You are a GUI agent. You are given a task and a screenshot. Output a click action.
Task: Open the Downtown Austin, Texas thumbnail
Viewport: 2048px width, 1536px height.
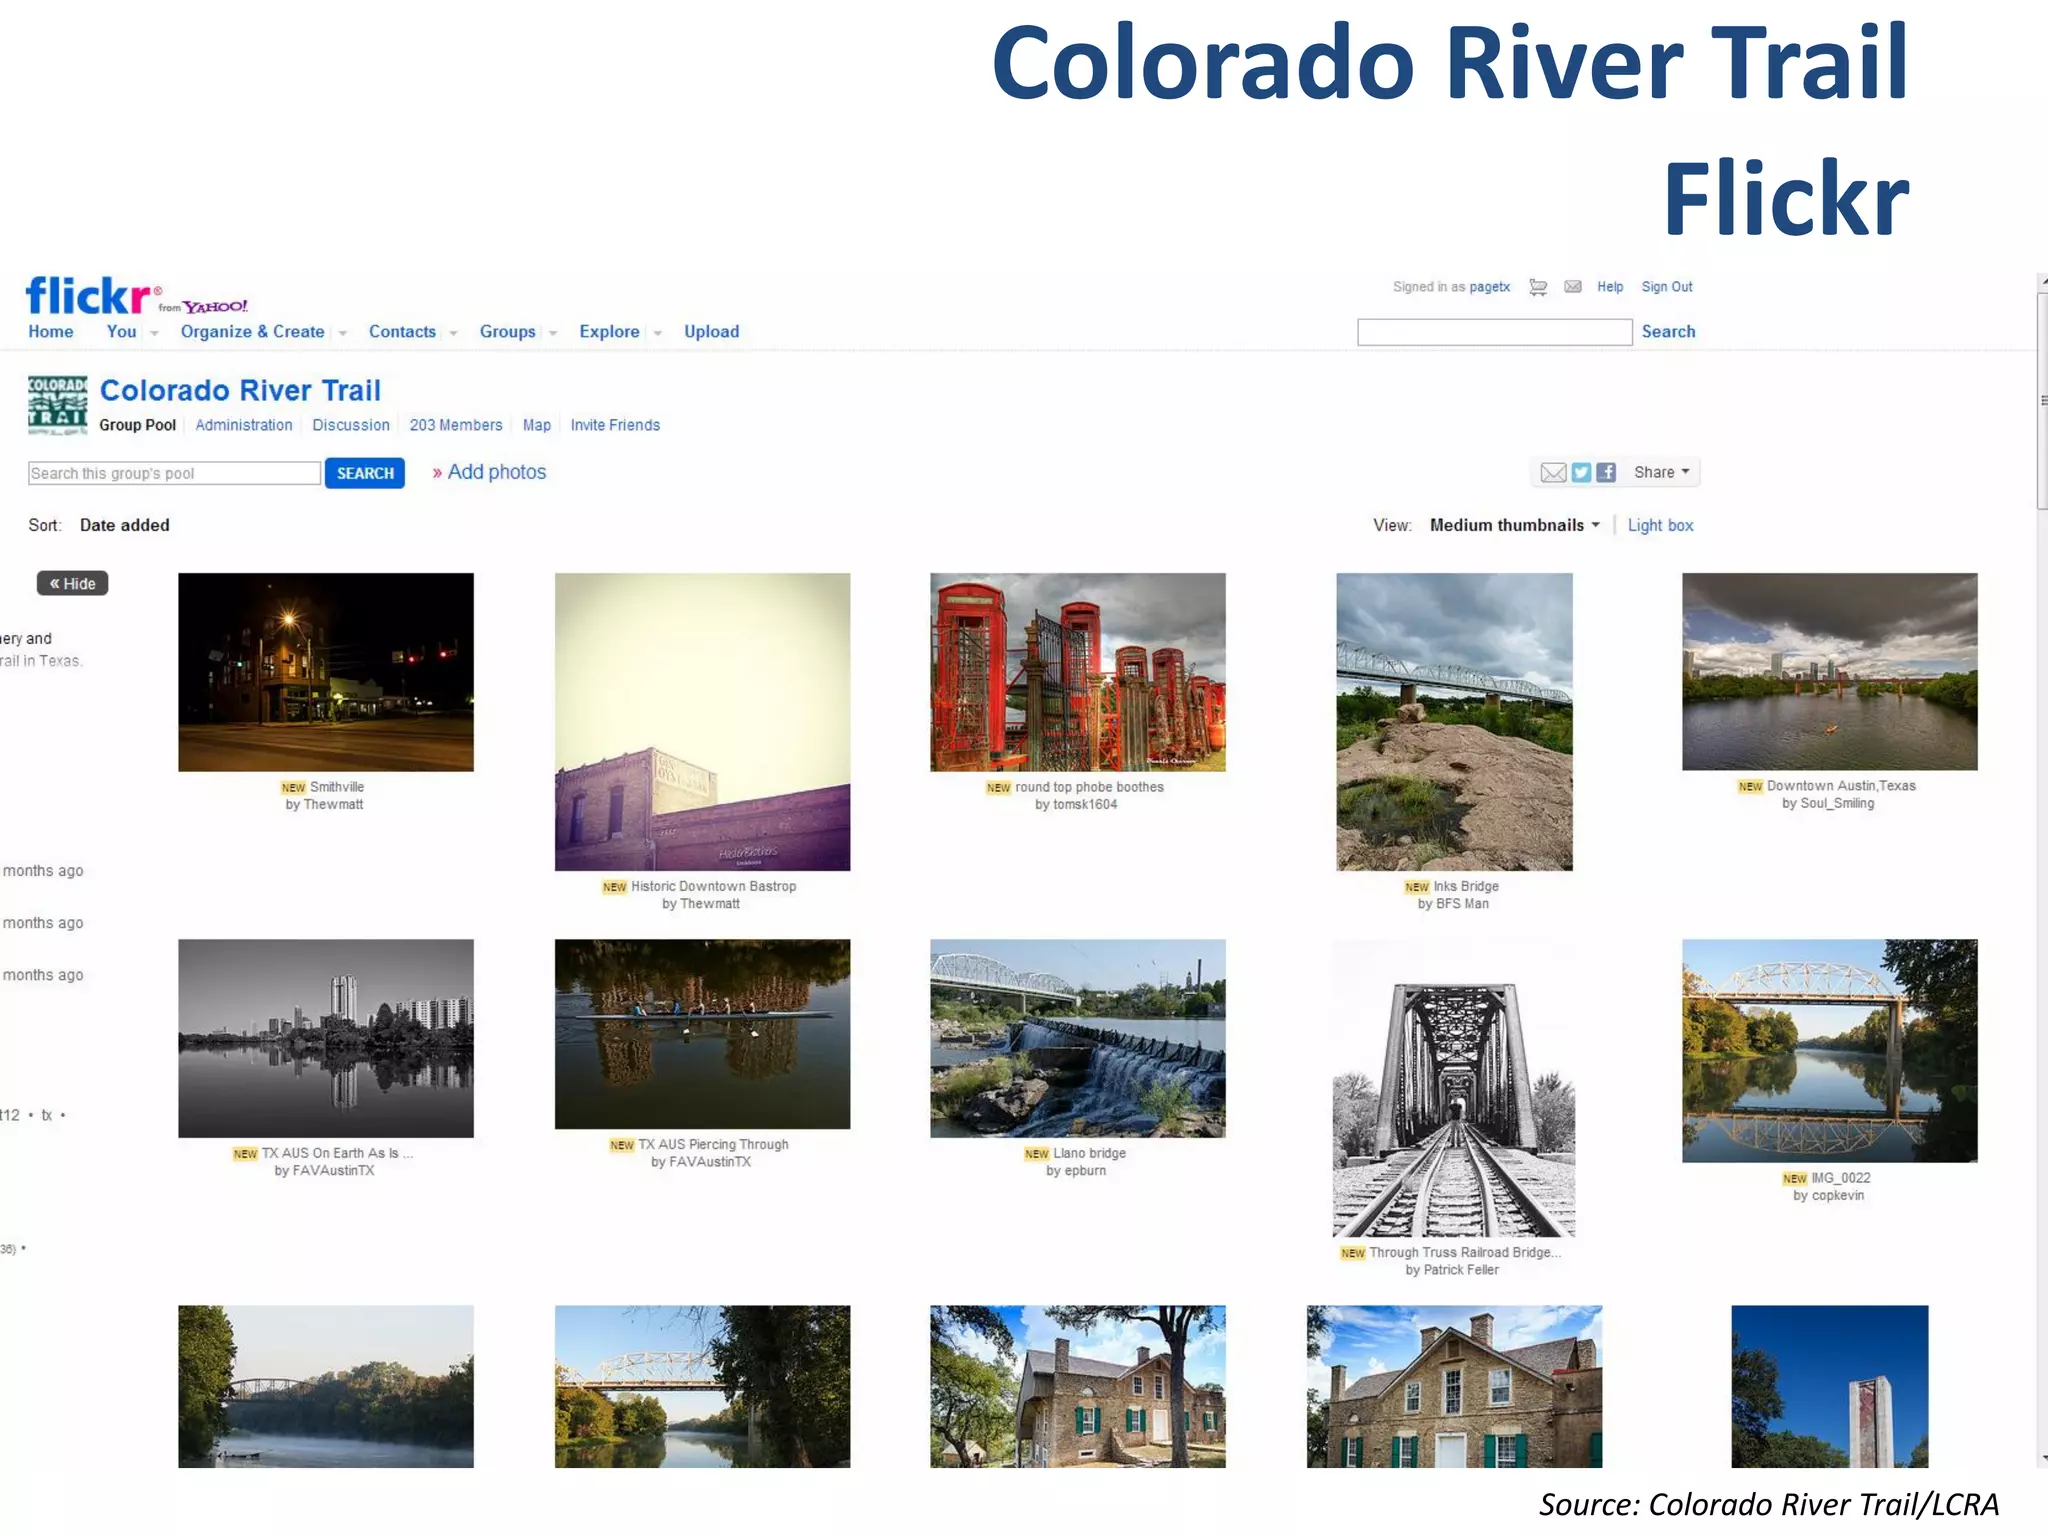(1830, 672)
